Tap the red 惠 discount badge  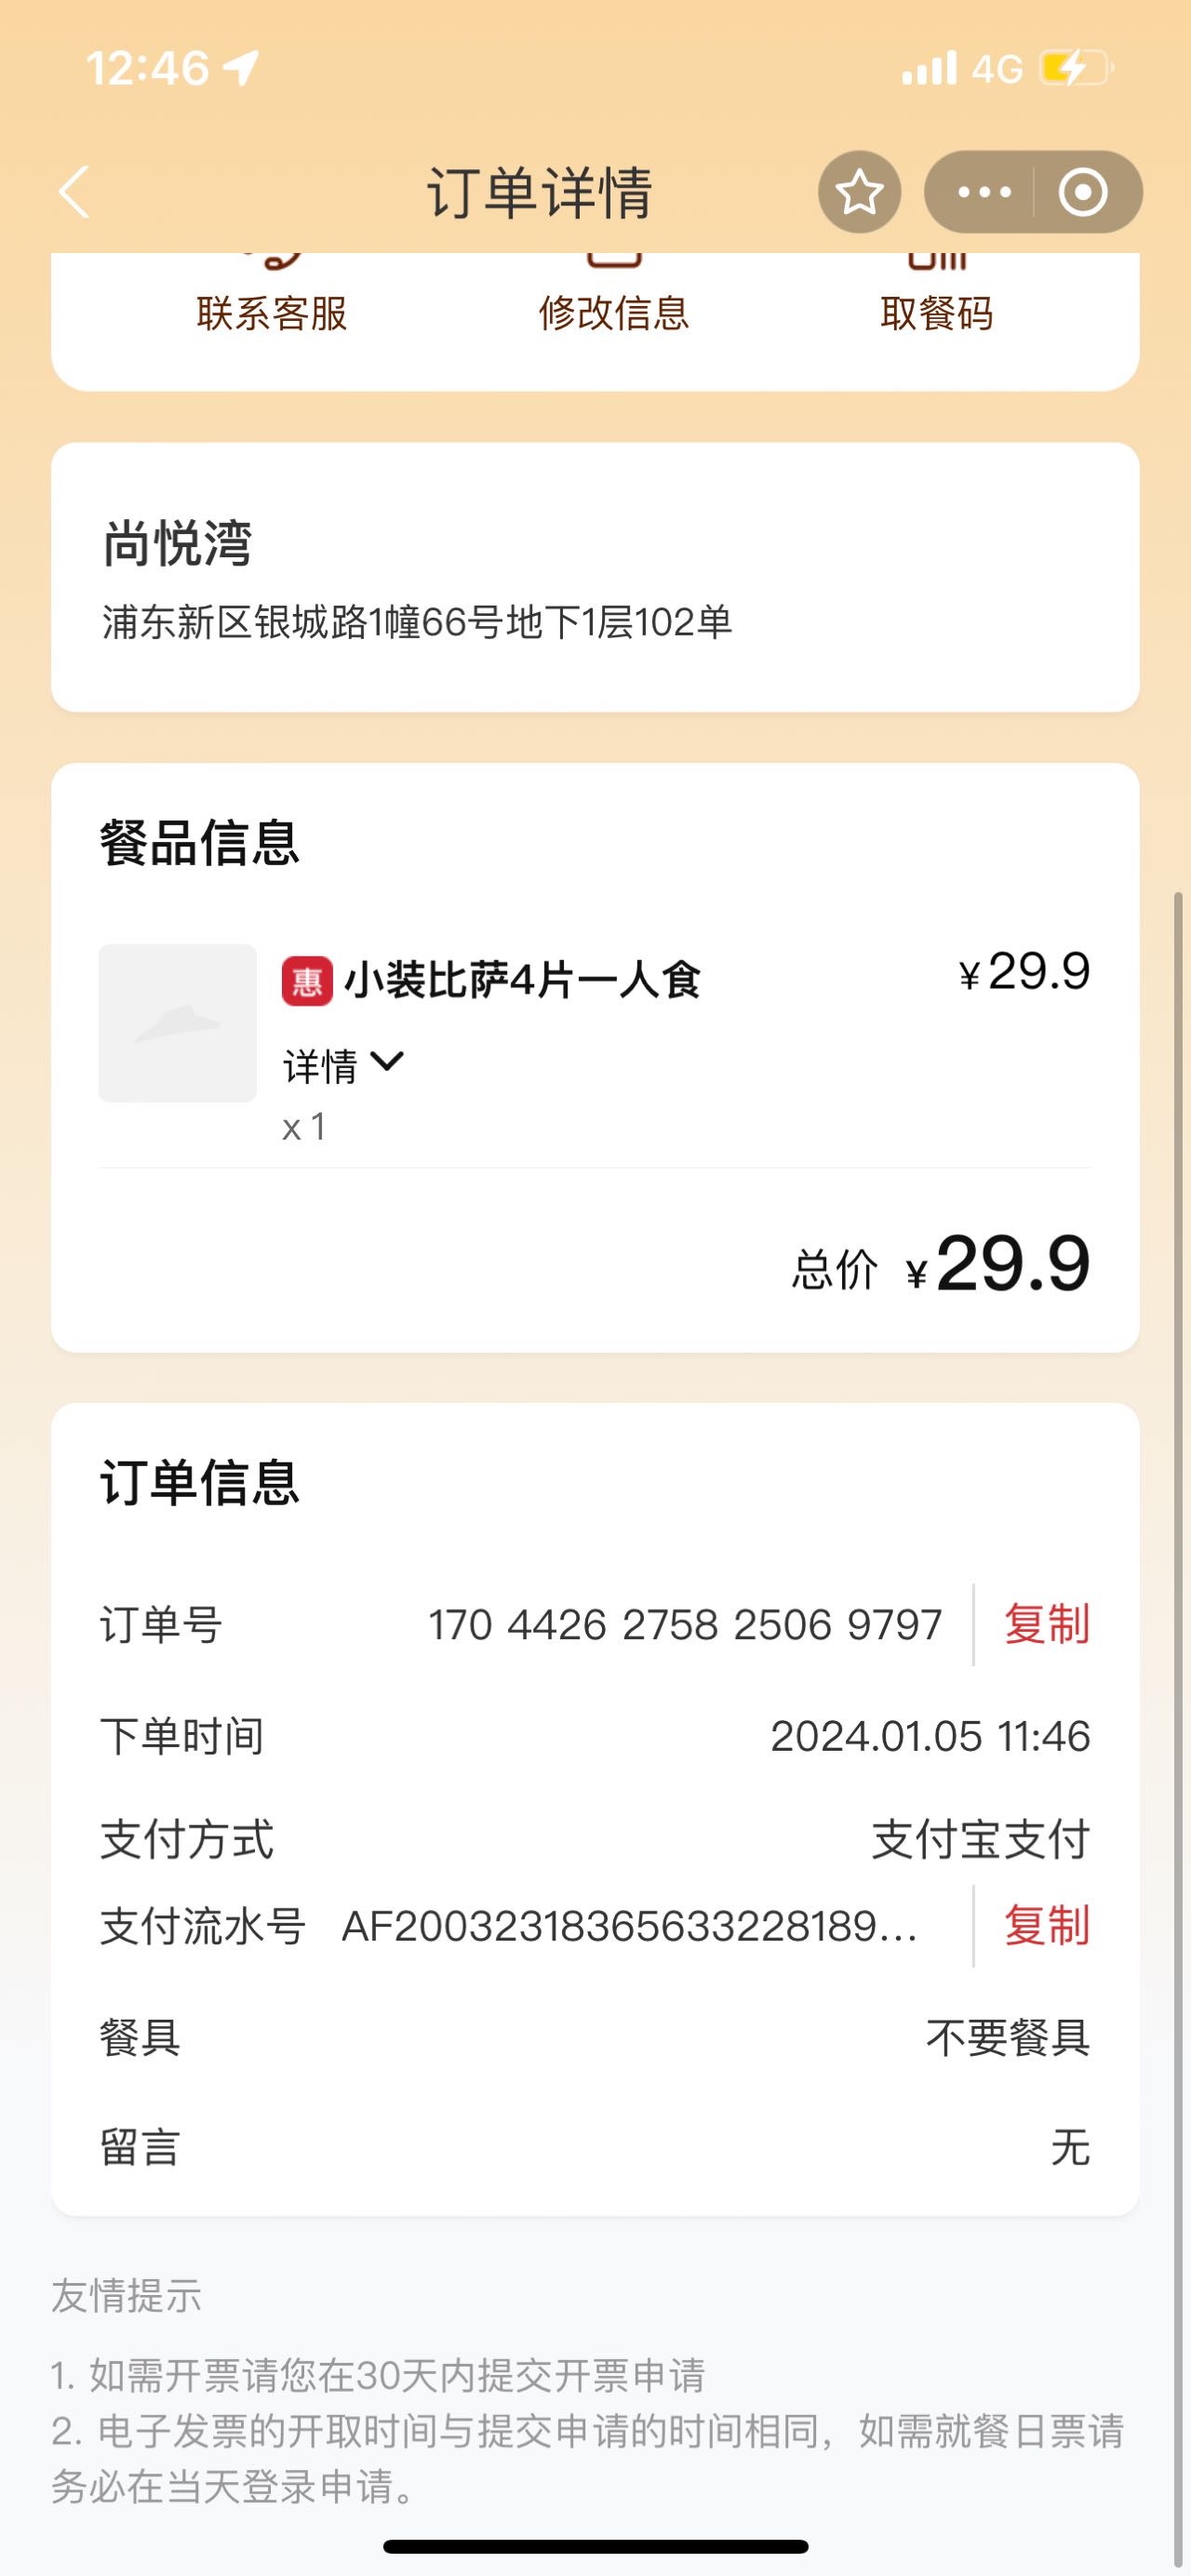coord(307,981)
